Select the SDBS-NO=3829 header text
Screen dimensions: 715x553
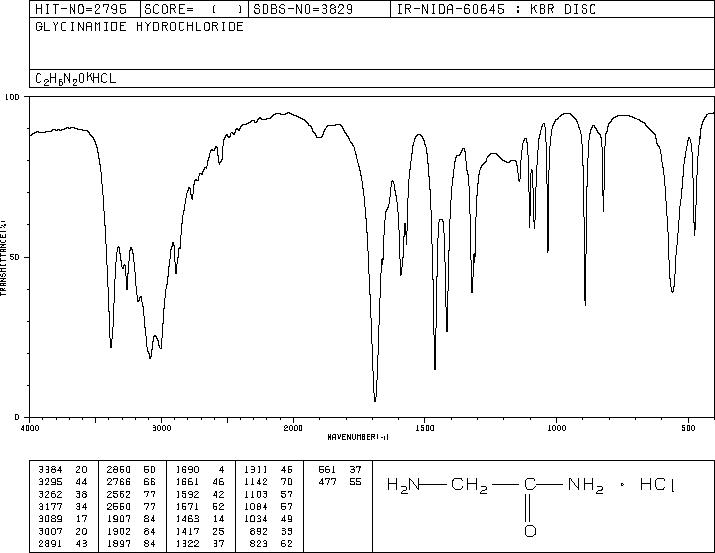303,10
